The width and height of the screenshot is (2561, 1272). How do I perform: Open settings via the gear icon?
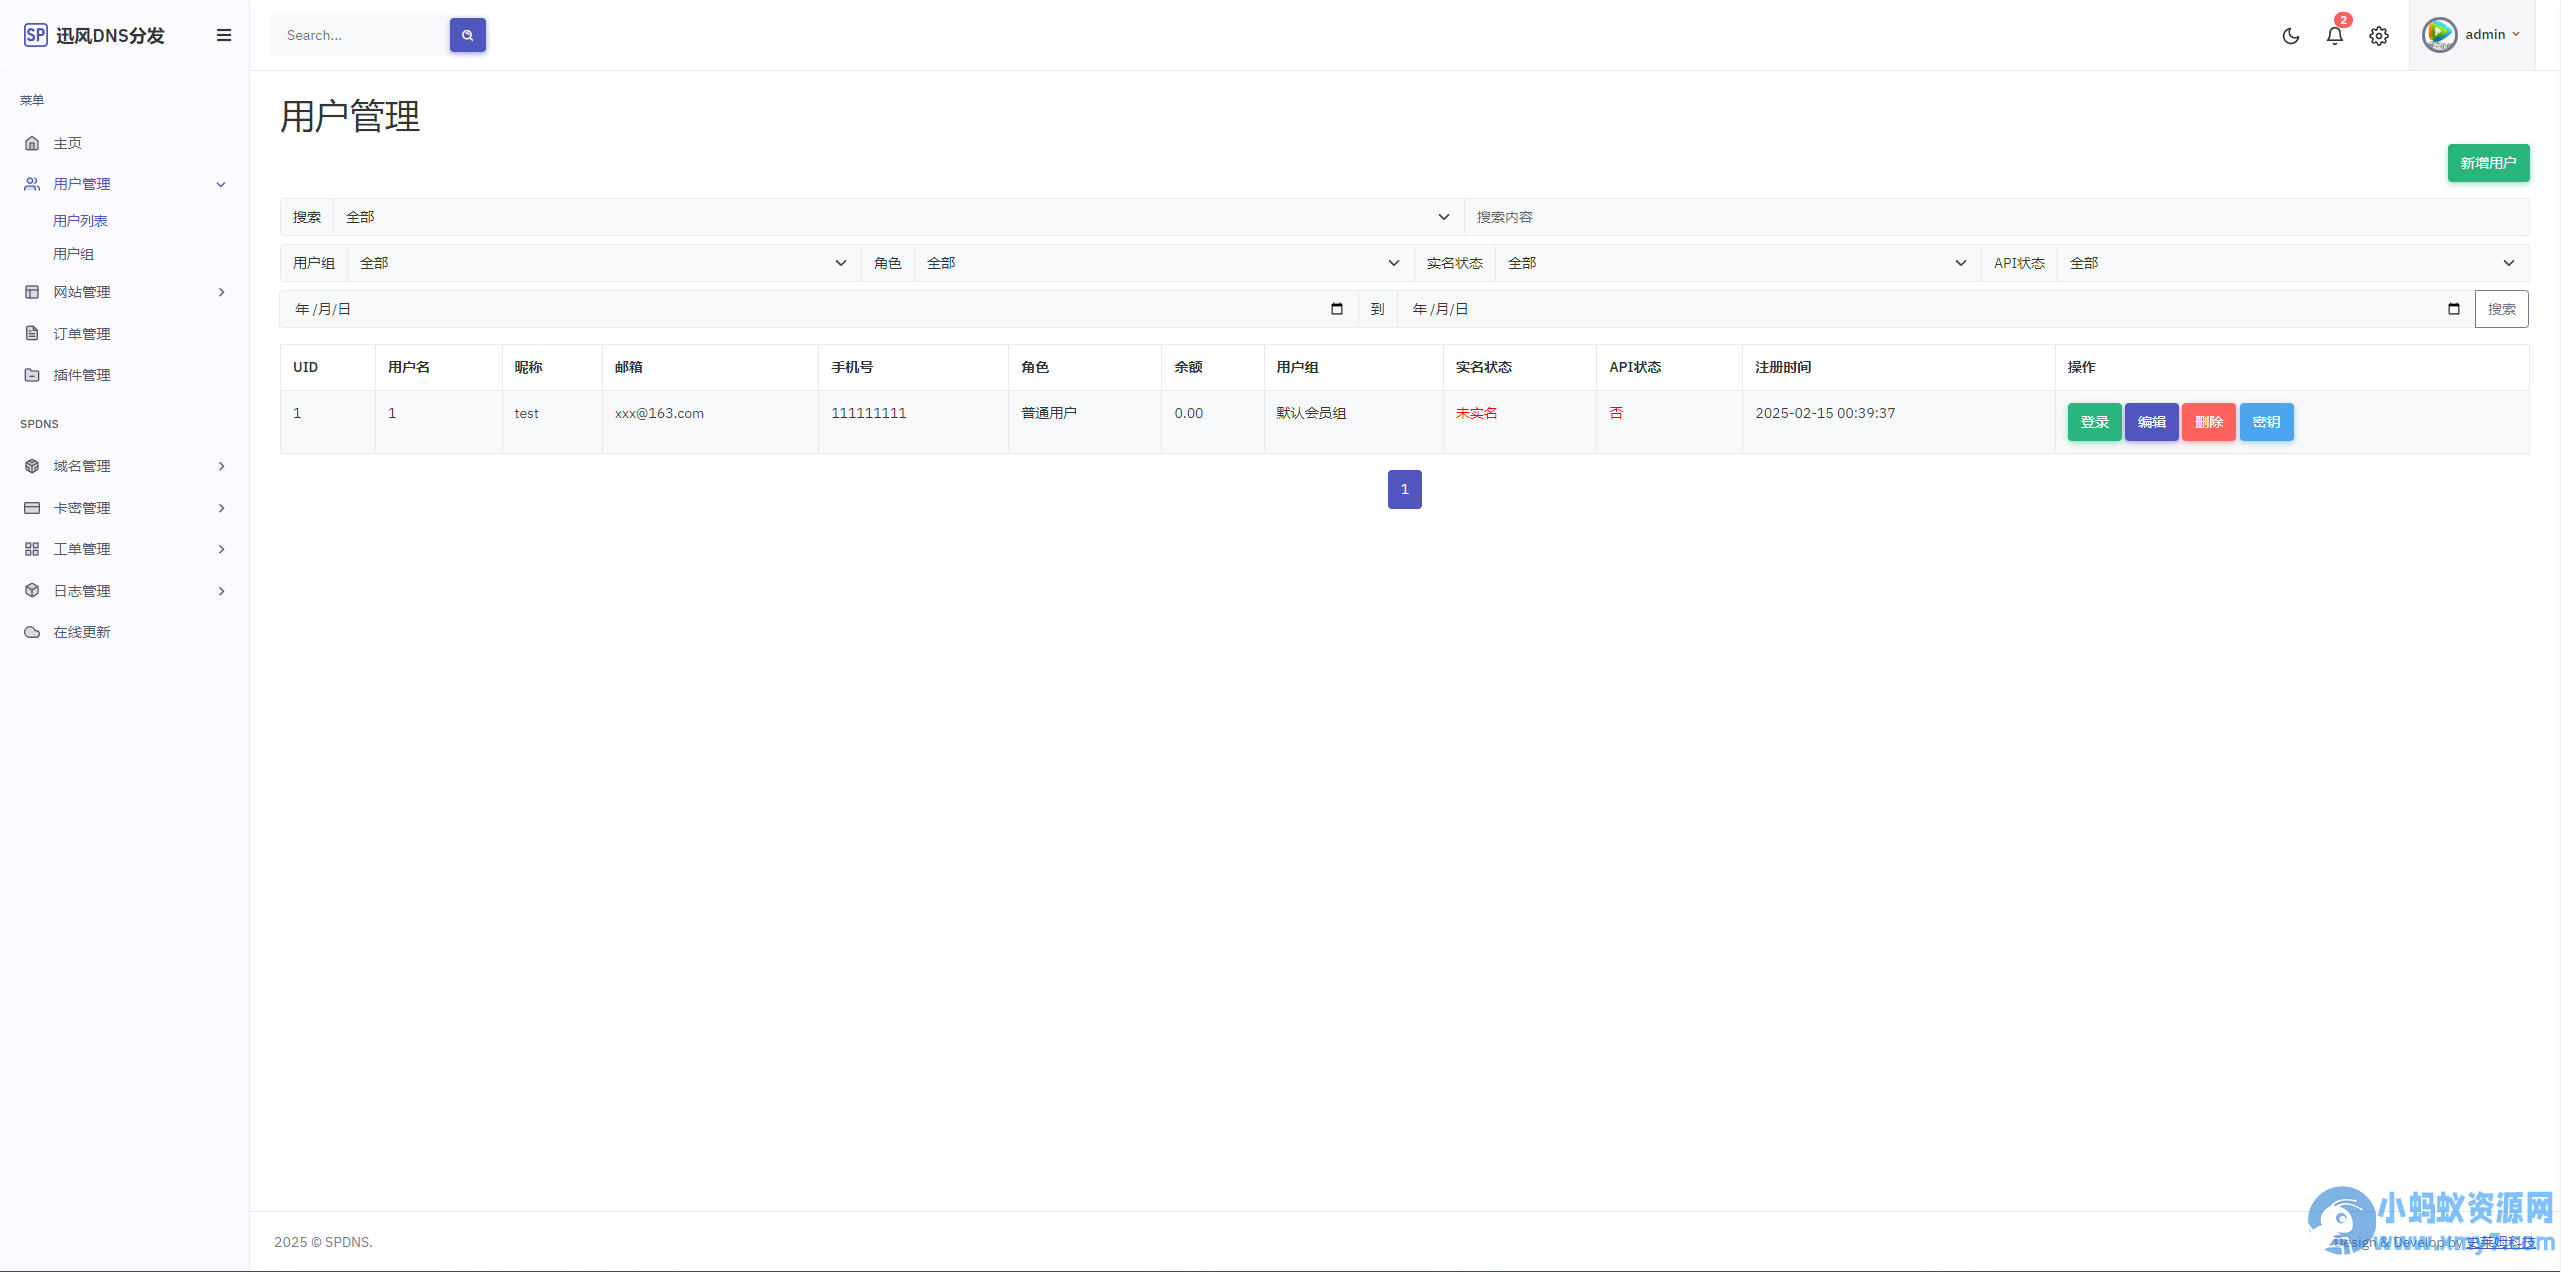pyautogui.click(x=2378, y=36)
